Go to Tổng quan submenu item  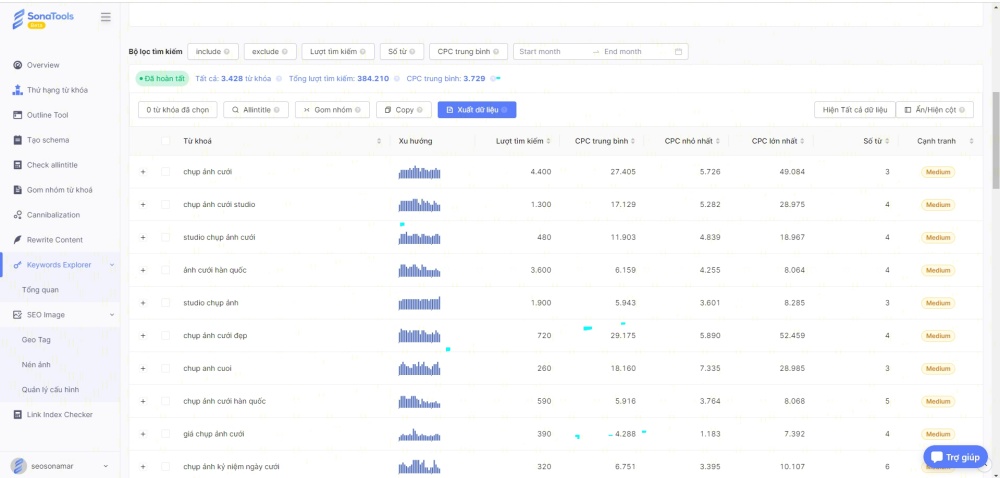click(40, 290)
